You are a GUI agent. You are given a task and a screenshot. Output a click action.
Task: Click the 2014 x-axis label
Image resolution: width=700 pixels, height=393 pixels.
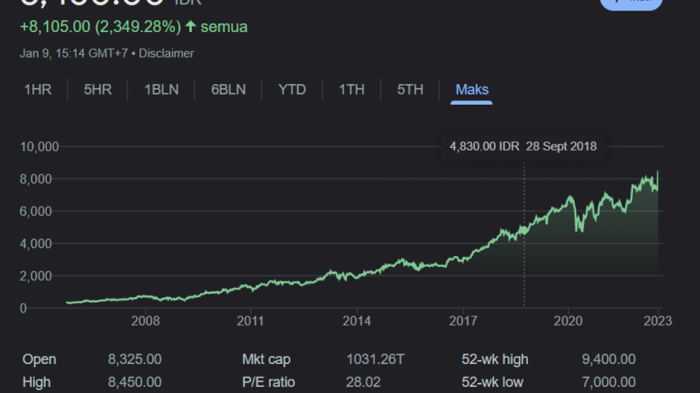[x=357, y=321]
